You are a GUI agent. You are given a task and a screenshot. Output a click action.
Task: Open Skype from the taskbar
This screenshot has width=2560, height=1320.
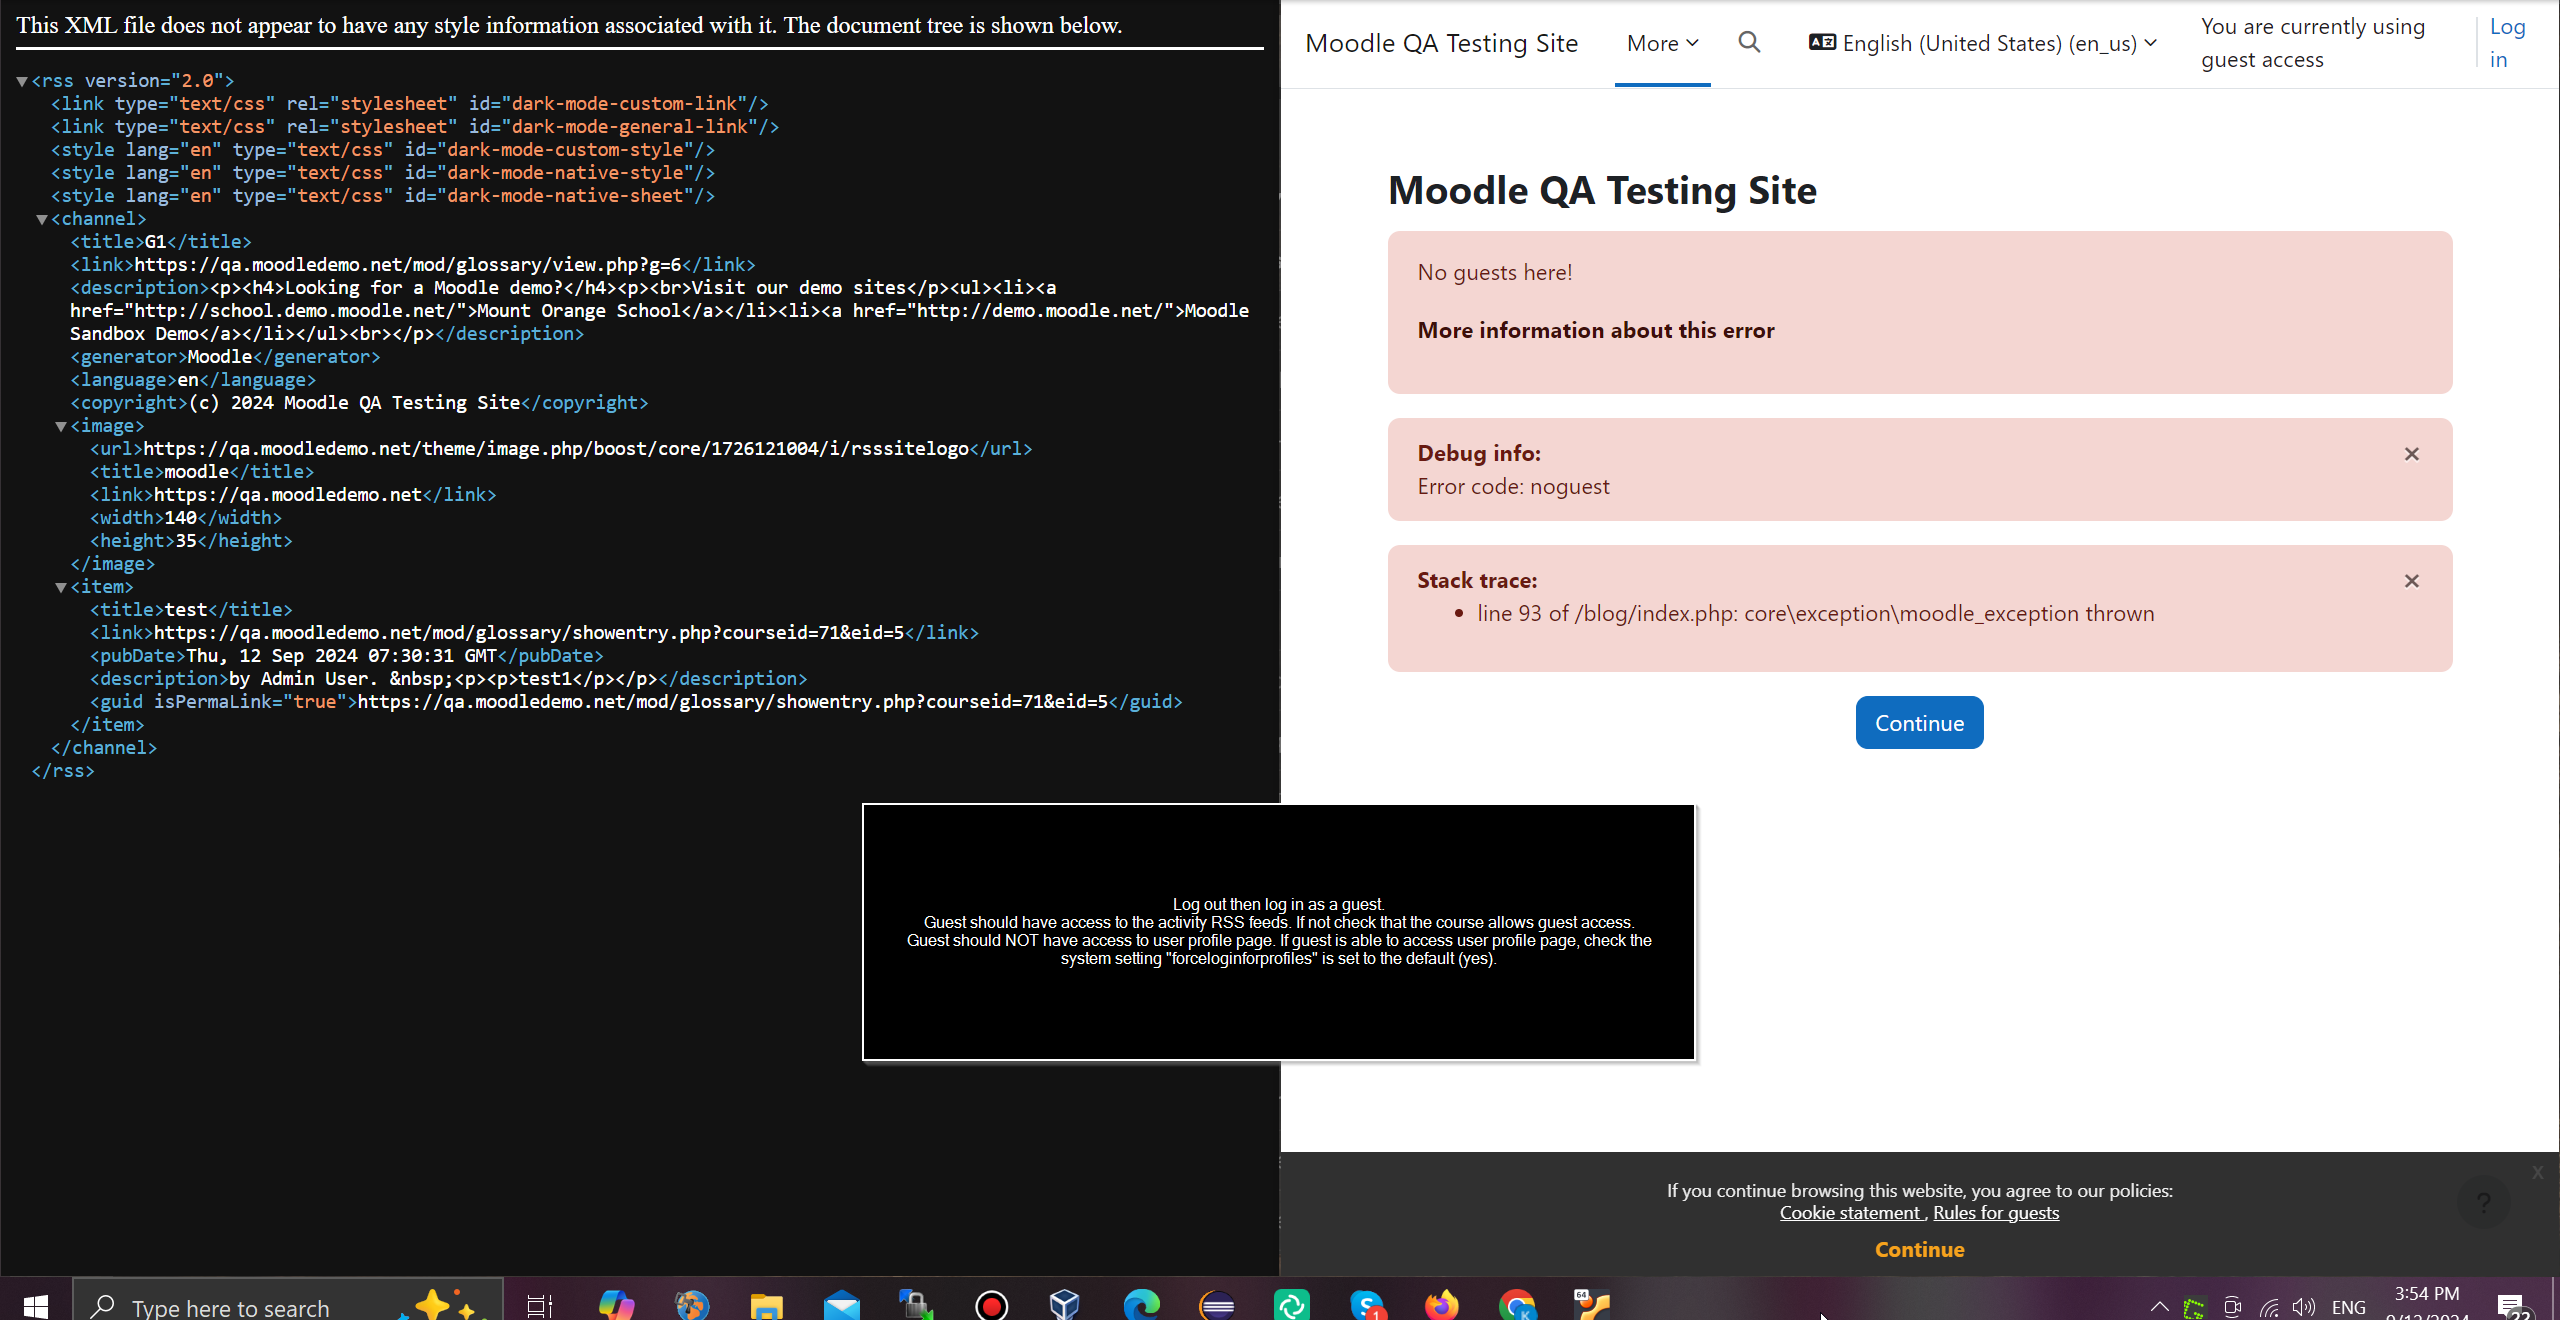1367,1305
